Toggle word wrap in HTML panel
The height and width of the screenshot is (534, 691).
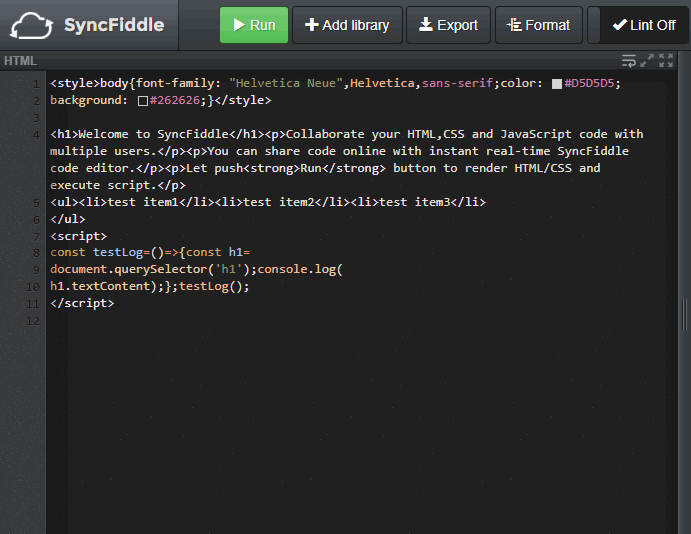pyautogui.click(x=629, y=61)
